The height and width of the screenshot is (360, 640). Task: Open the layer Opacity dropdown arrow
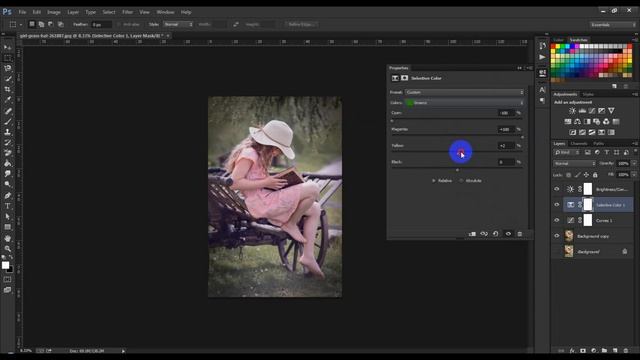click(x=634, y=163)
